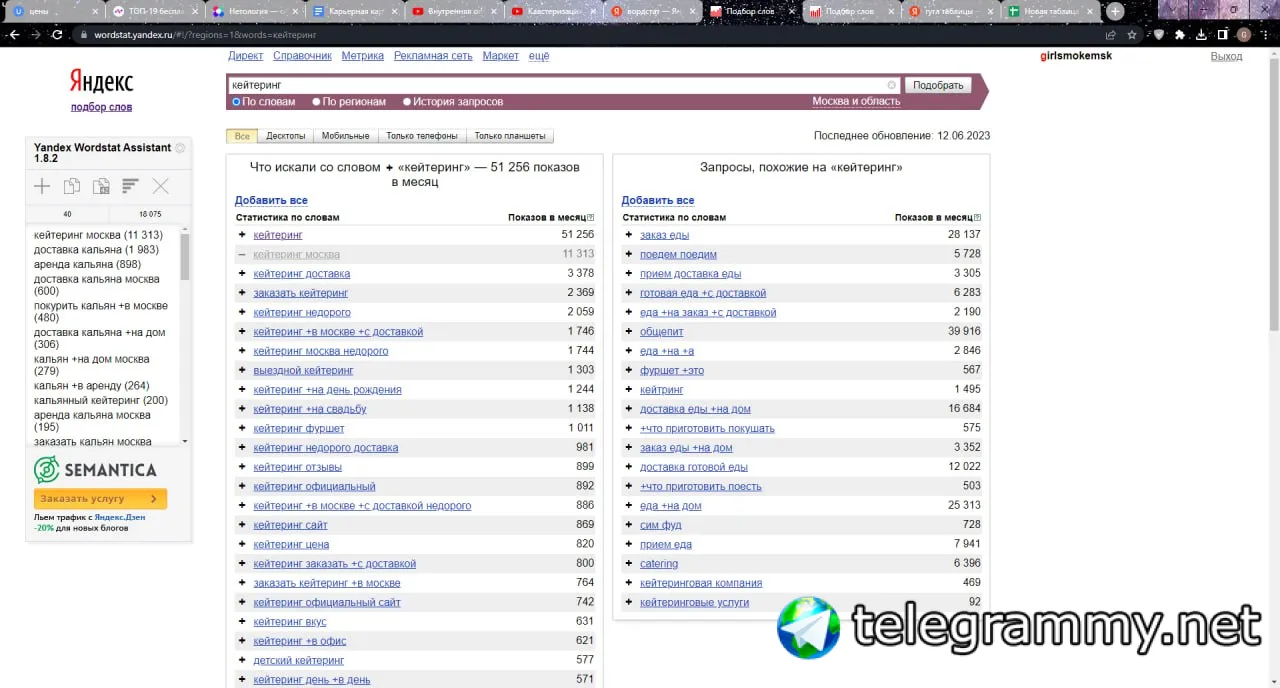Switch to the 'Новая таблица' browser tab
Screen dimensions: 1280x688
point(1050,11)
